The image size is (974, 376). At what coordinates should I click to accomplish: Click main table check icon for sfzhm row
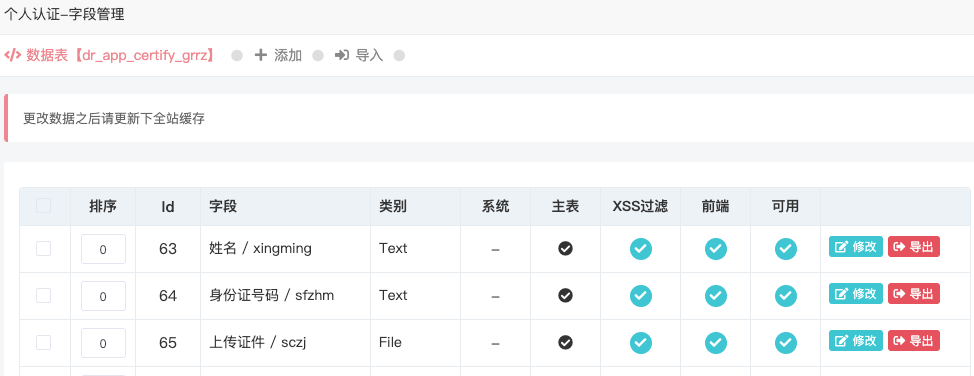pyautogui.click(x=565, y=296)
